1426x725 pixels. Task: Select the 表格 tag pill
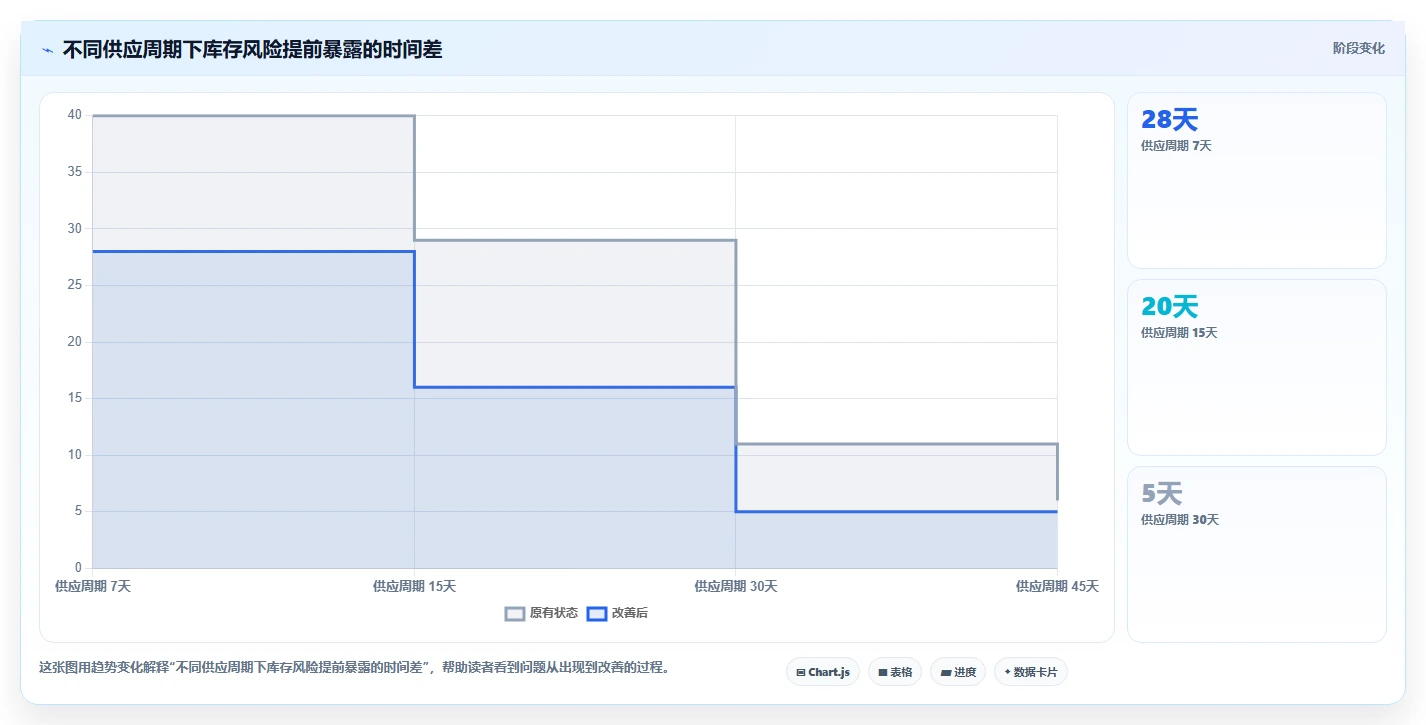tap(895, 672)
